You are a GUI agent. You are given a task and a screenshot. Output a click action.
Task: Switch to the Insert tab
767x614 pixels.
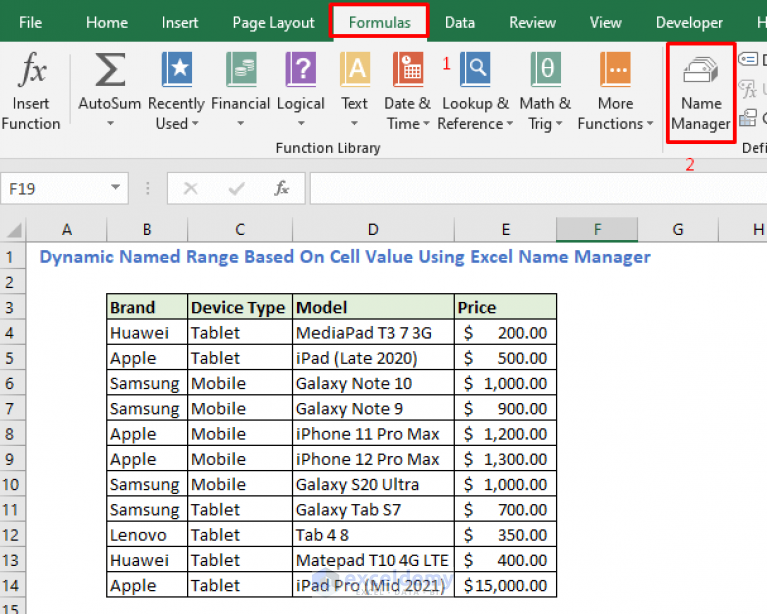(180, 23)
